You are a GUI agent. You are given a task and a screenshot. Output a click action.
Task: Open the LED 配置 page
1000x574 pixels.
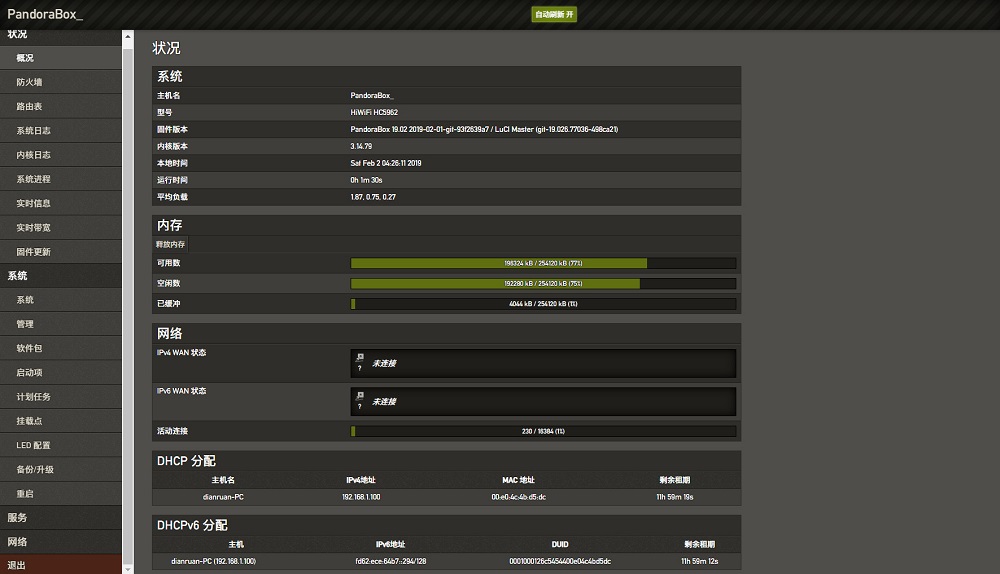(61, 445)
